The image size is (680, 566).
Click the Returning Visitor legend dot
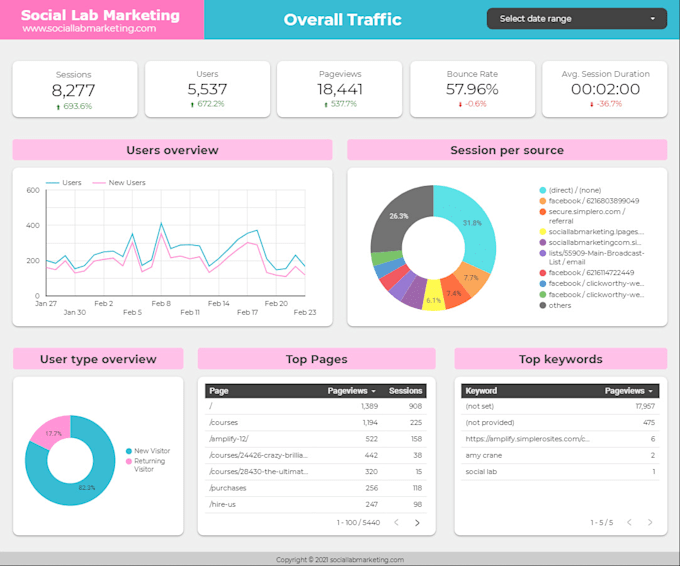[x=129, y=461]
